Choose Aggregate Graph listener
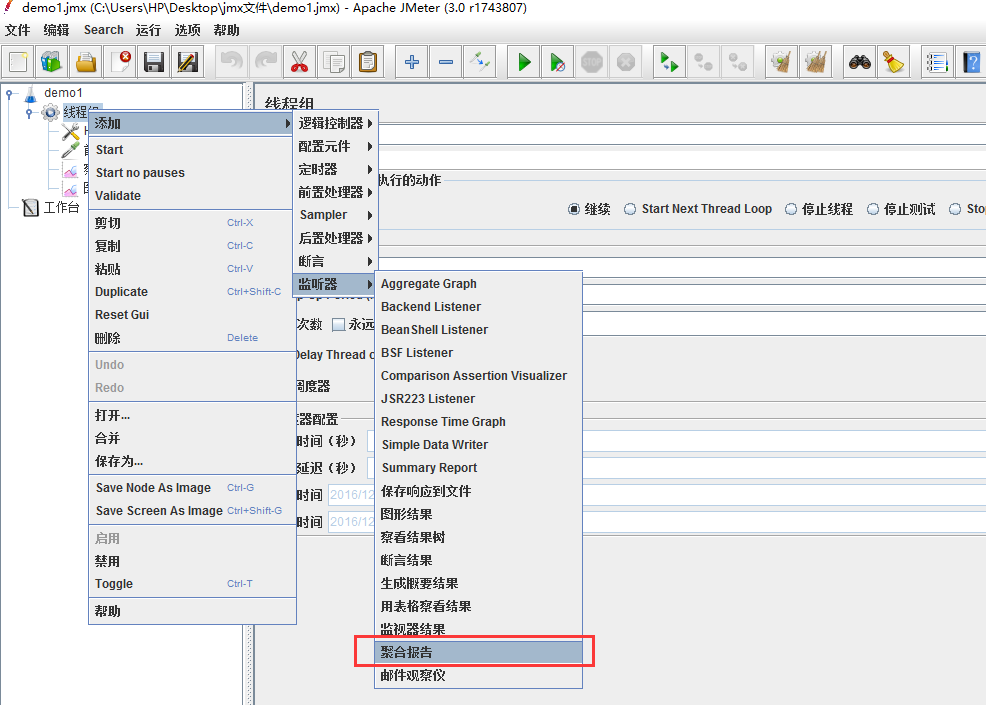Screen dimensions: 986x705 pos(479,284)
